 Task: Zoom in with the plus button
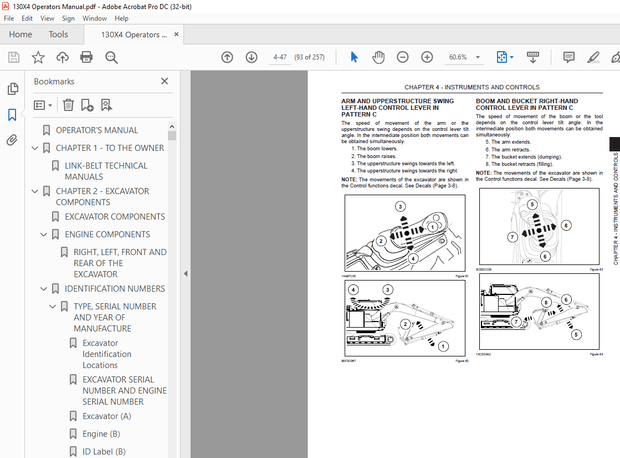coord(427,57)
